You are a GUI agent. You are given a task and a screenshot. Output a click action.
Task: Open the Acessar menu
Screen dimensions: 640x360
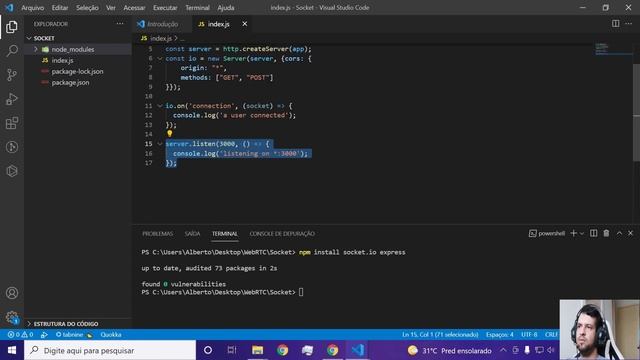(x=134, y=7)
